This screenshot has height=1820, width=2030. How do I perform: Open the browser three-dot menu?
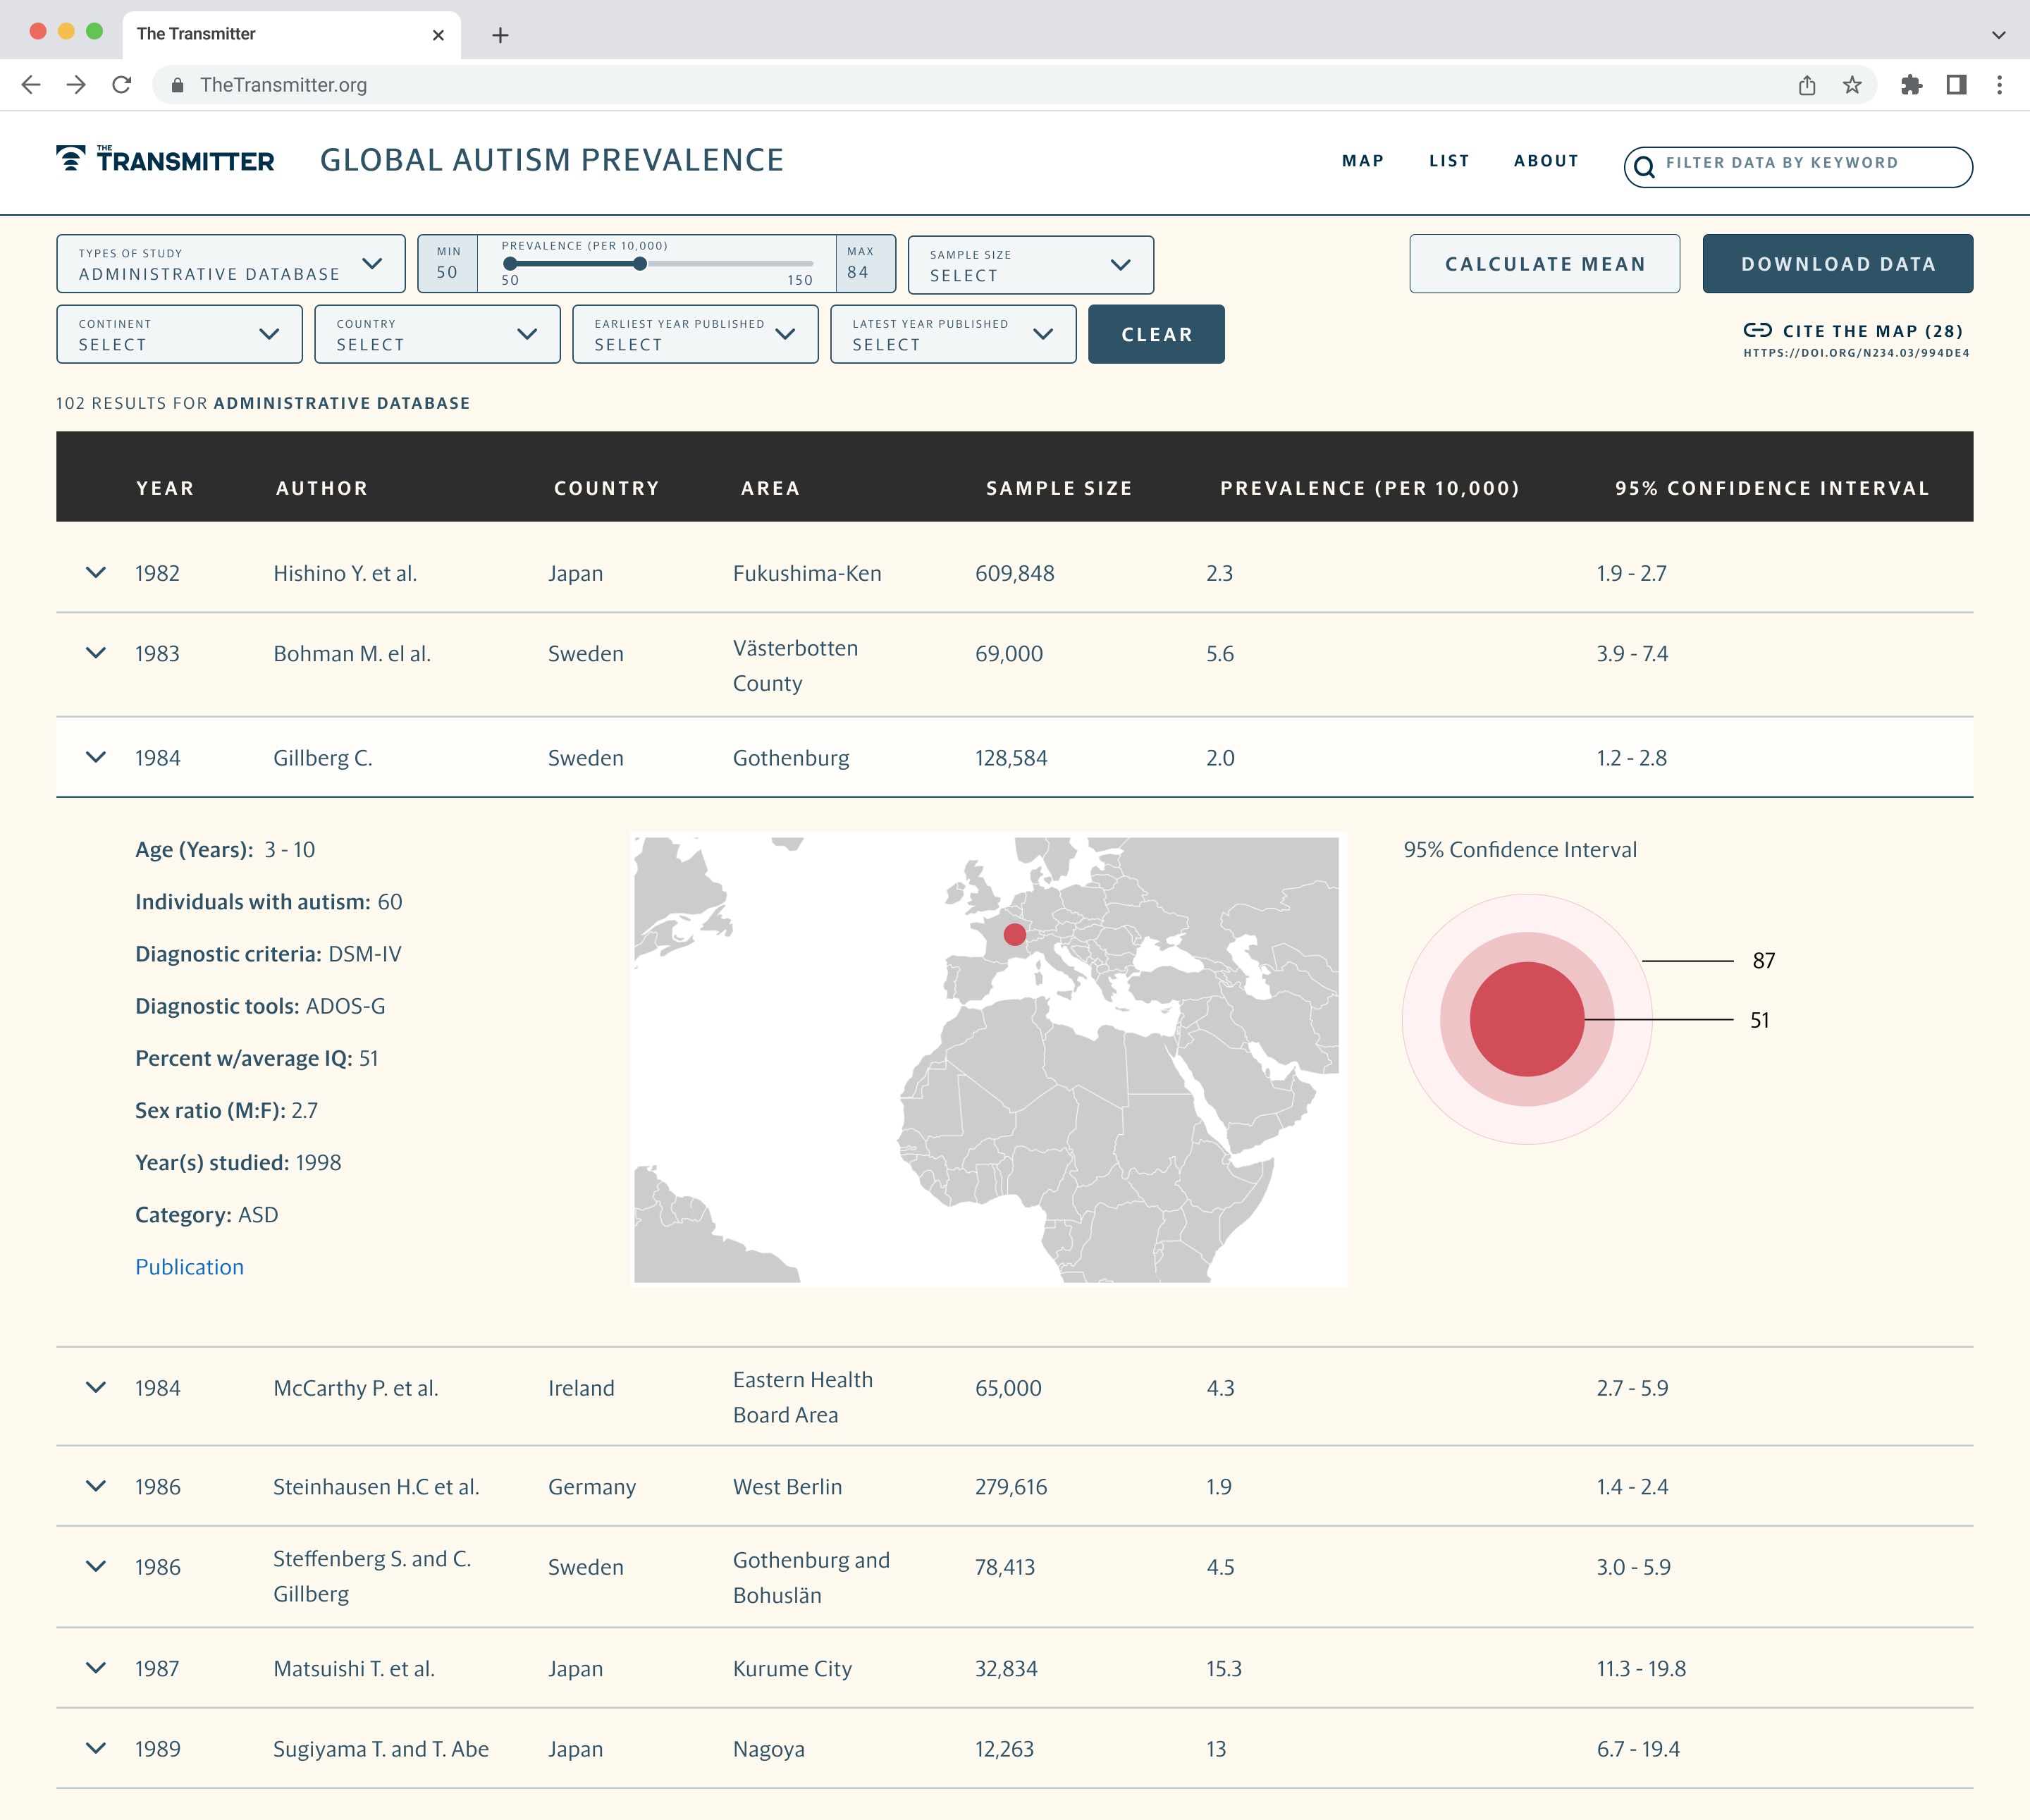pos(2000,85)
